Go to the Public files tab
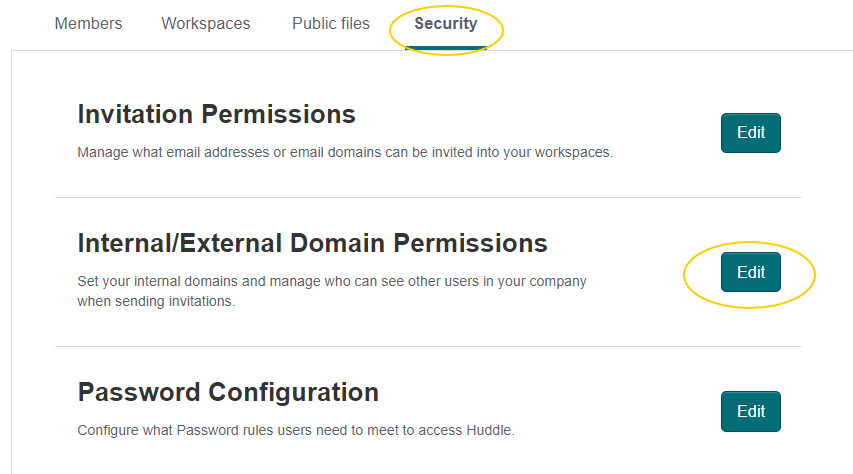Screen dimensions: 853x474 pos(330,23)
